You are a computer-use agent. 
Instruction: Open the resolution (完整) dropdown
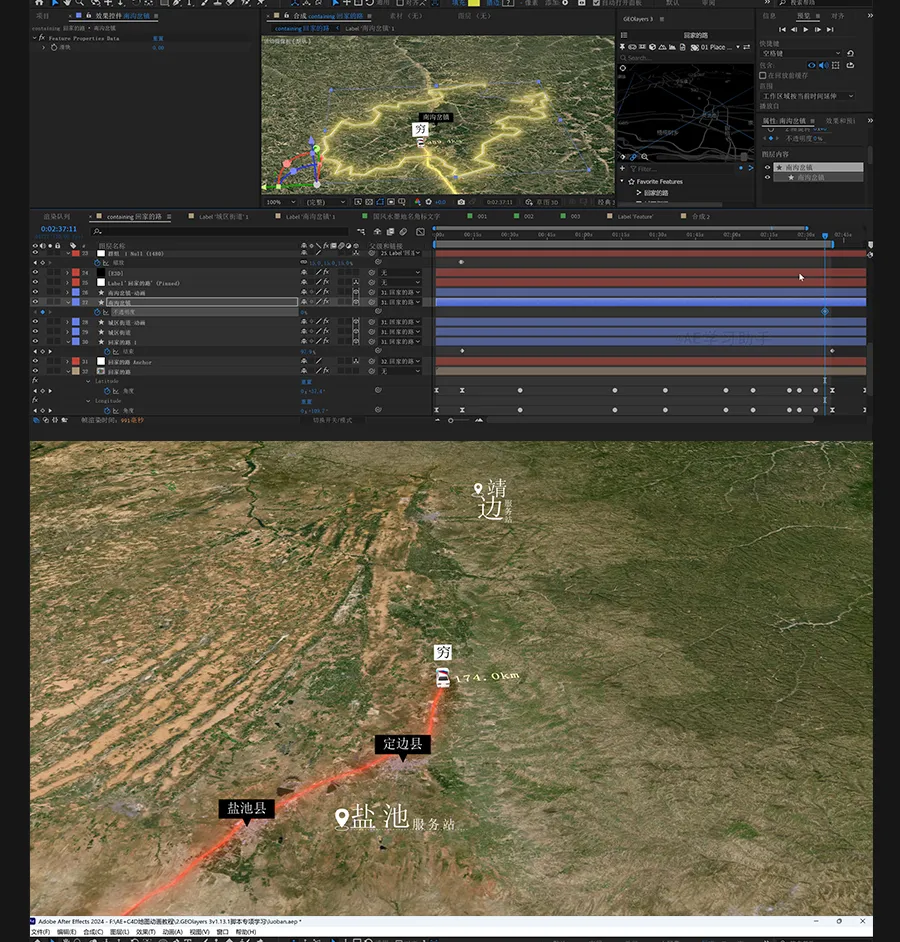point(325,202)
